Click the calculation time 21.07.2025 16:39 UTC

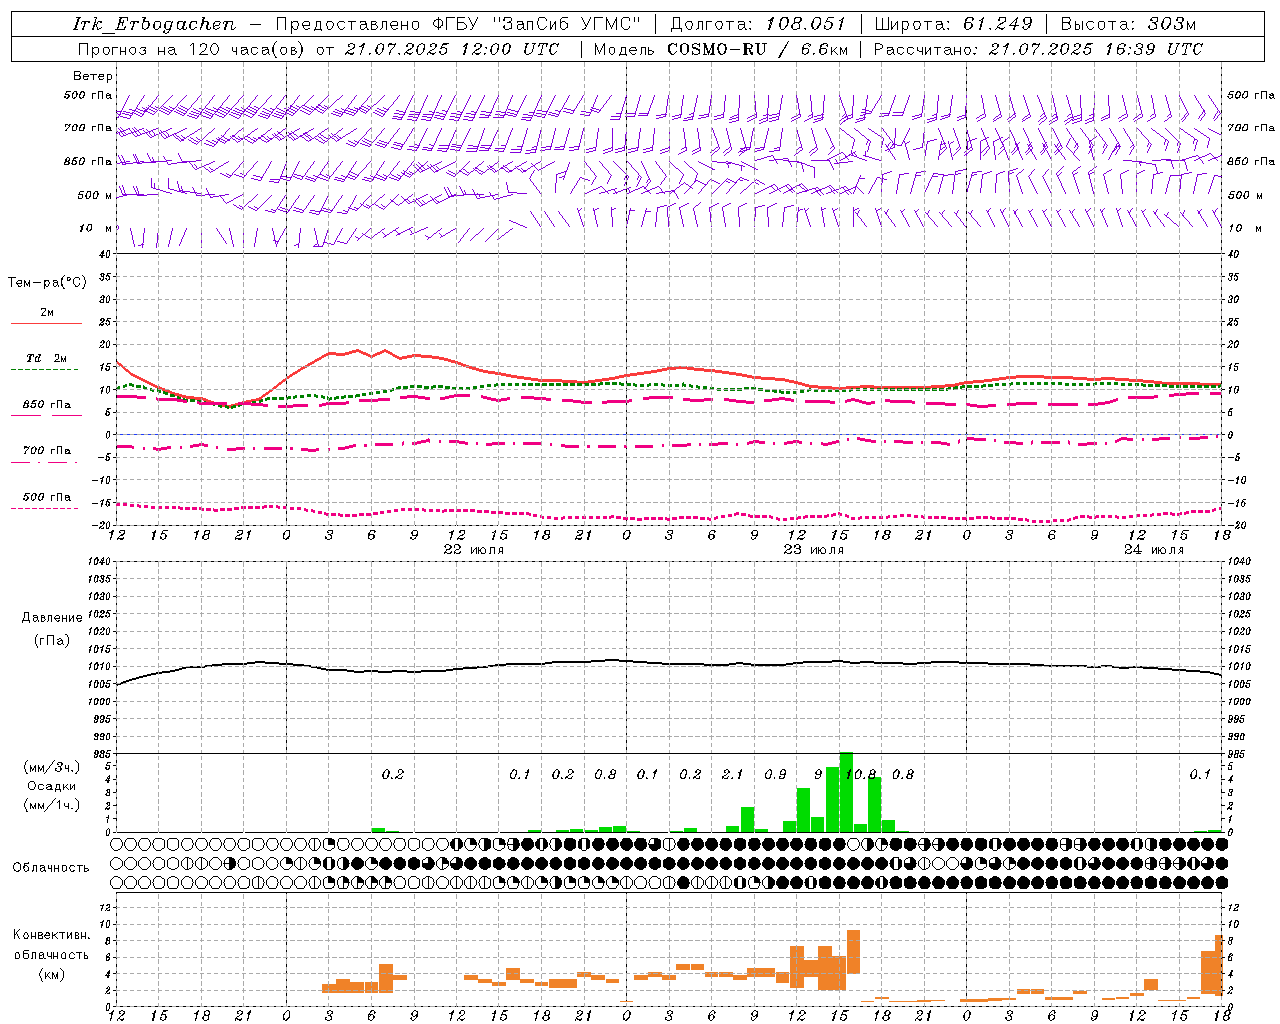(x=1096, y=49)
